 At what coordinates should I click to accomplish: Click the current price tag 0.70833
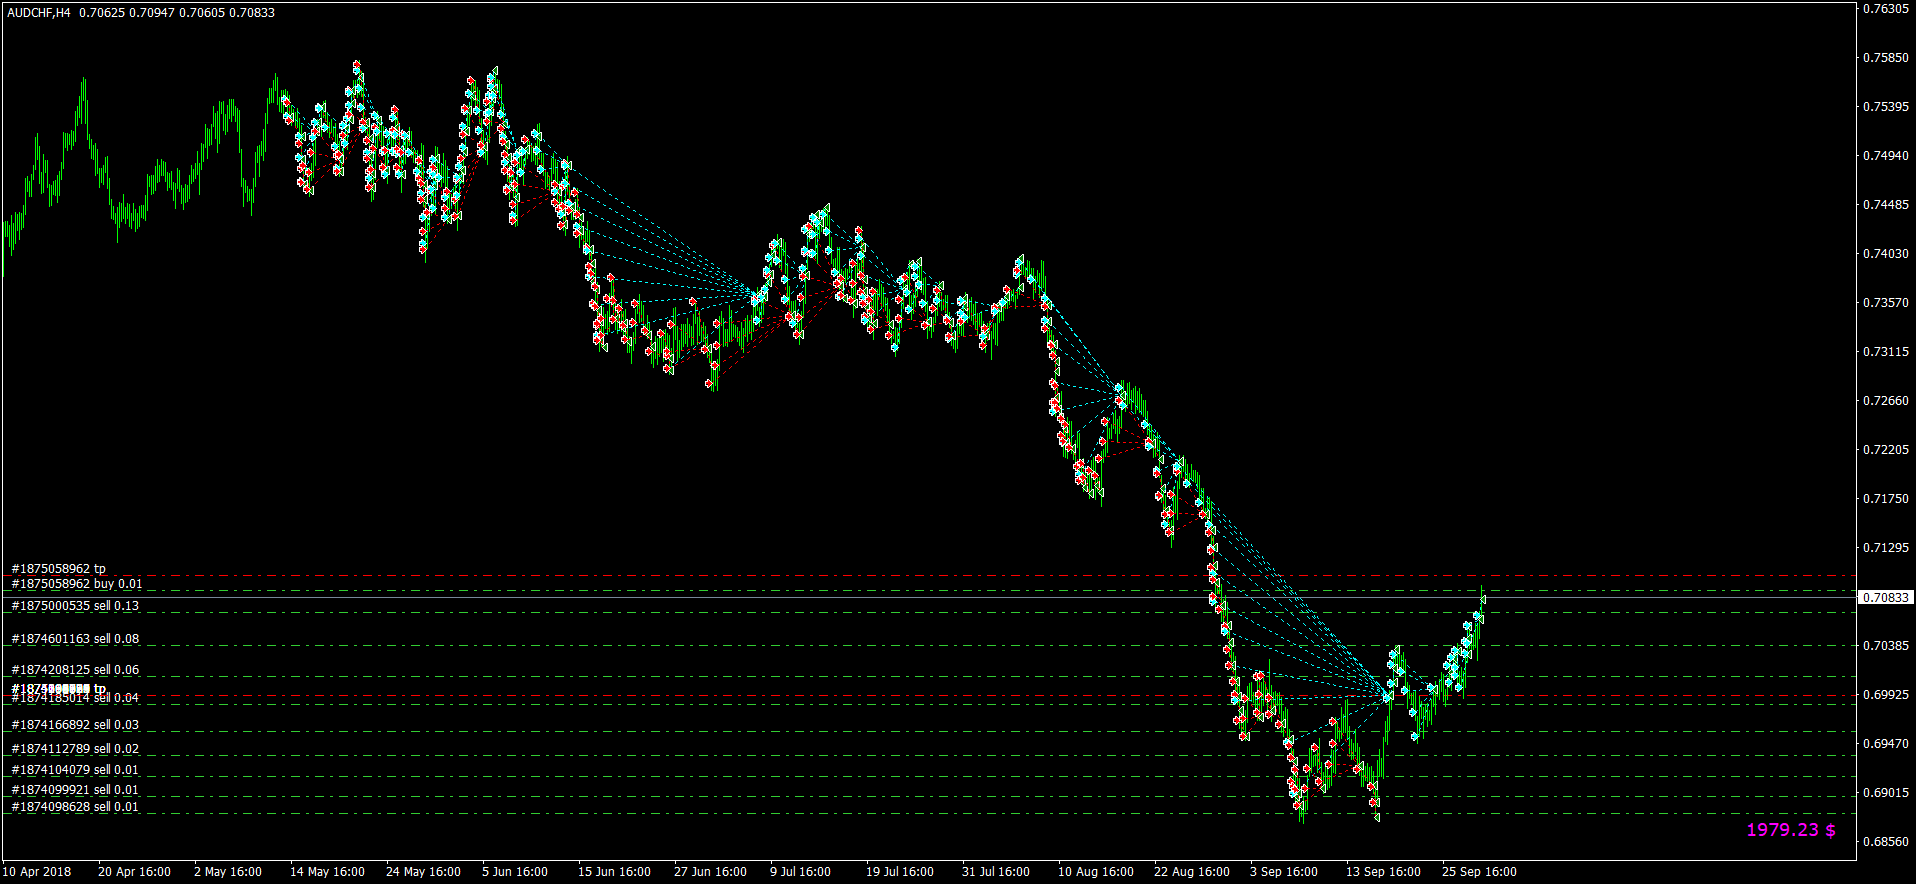point(1885,597)
